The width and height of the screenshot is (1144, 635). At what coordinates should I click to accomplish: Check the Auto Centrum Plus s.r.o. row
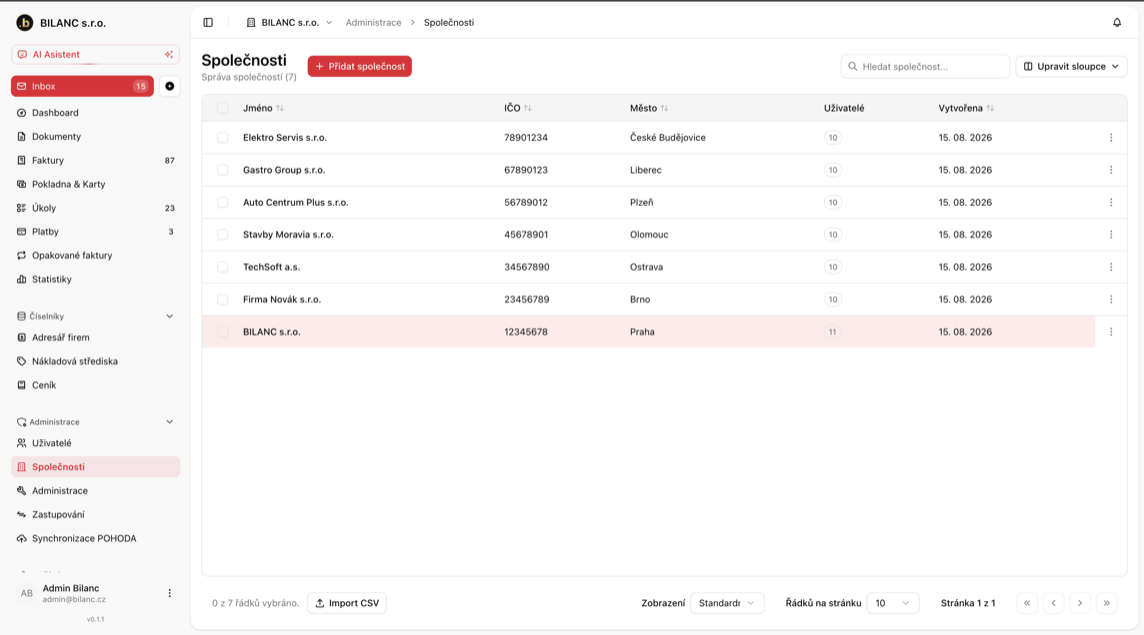click(223, 202)
